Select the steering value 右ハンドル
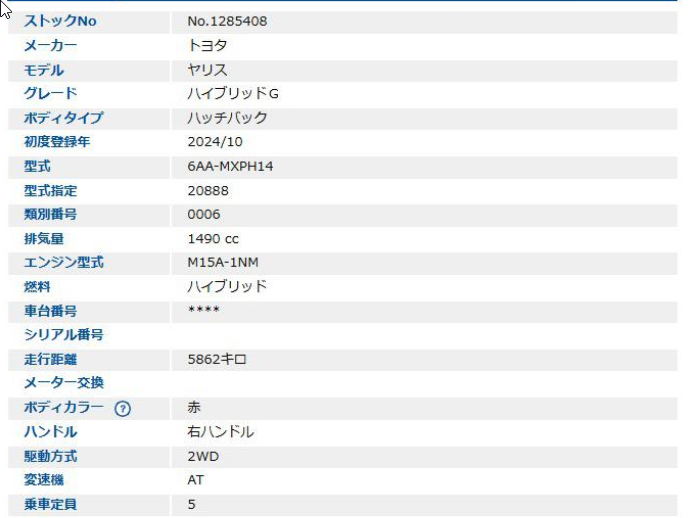Image resolution: width=698 pixels, height=518 pixels. [220, 432]
